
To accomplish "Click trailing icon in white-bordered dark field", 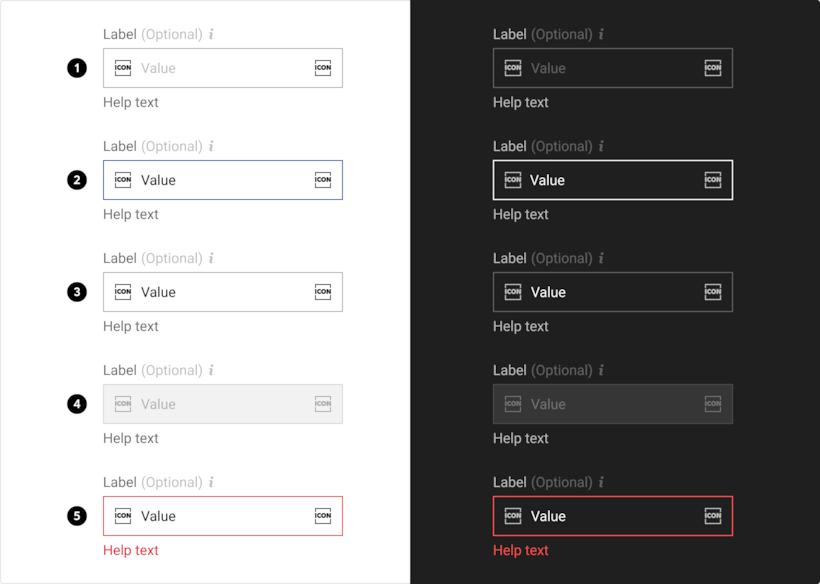I will [713, 180].
